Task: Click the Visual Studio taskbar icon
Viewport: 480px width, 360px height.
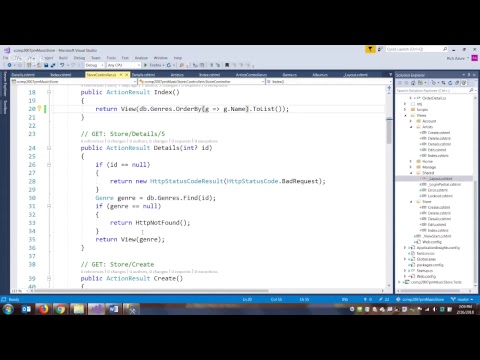Action: click(96, 309)
